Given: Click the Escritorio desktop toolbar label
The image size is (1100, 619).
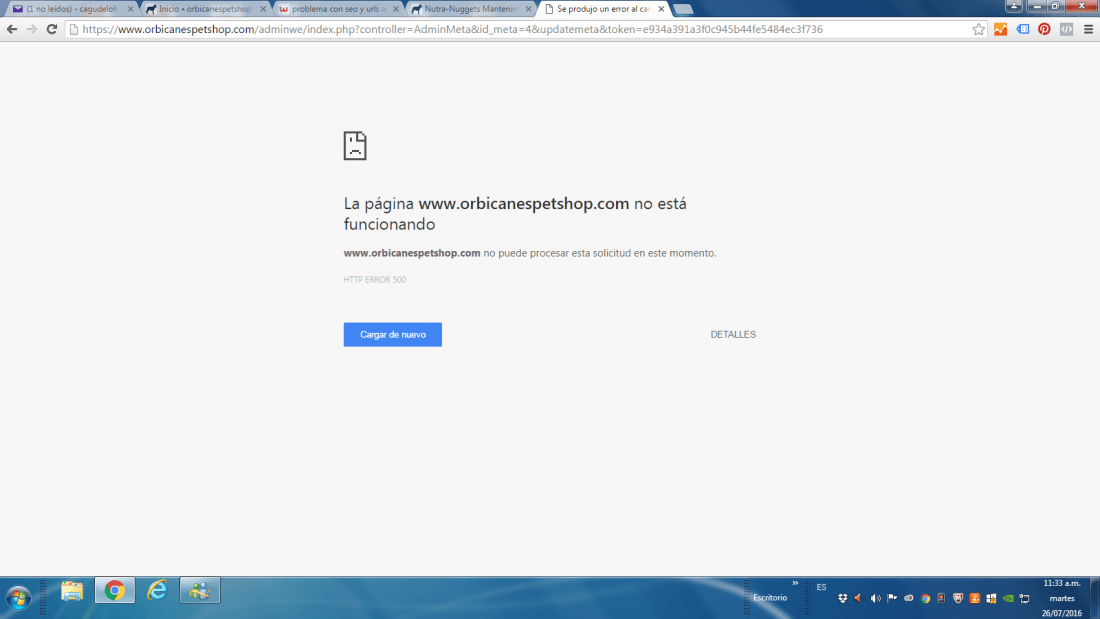Looking at the screenshot, I should coord(770,598).
